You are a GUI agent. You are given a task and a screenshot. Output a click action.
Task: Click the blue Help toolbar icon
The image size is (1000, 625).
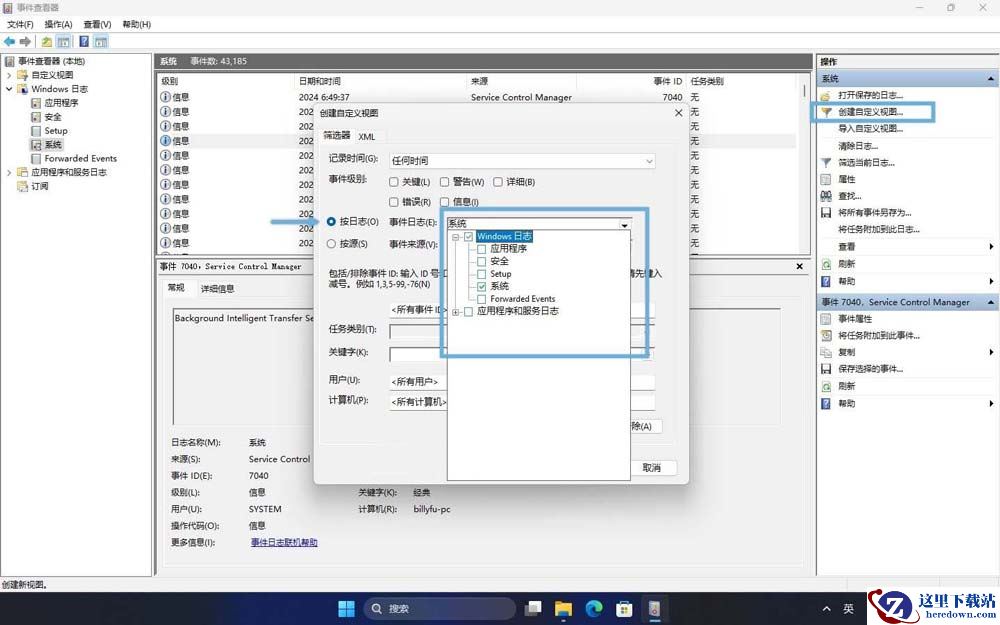[x=84, y=41]
